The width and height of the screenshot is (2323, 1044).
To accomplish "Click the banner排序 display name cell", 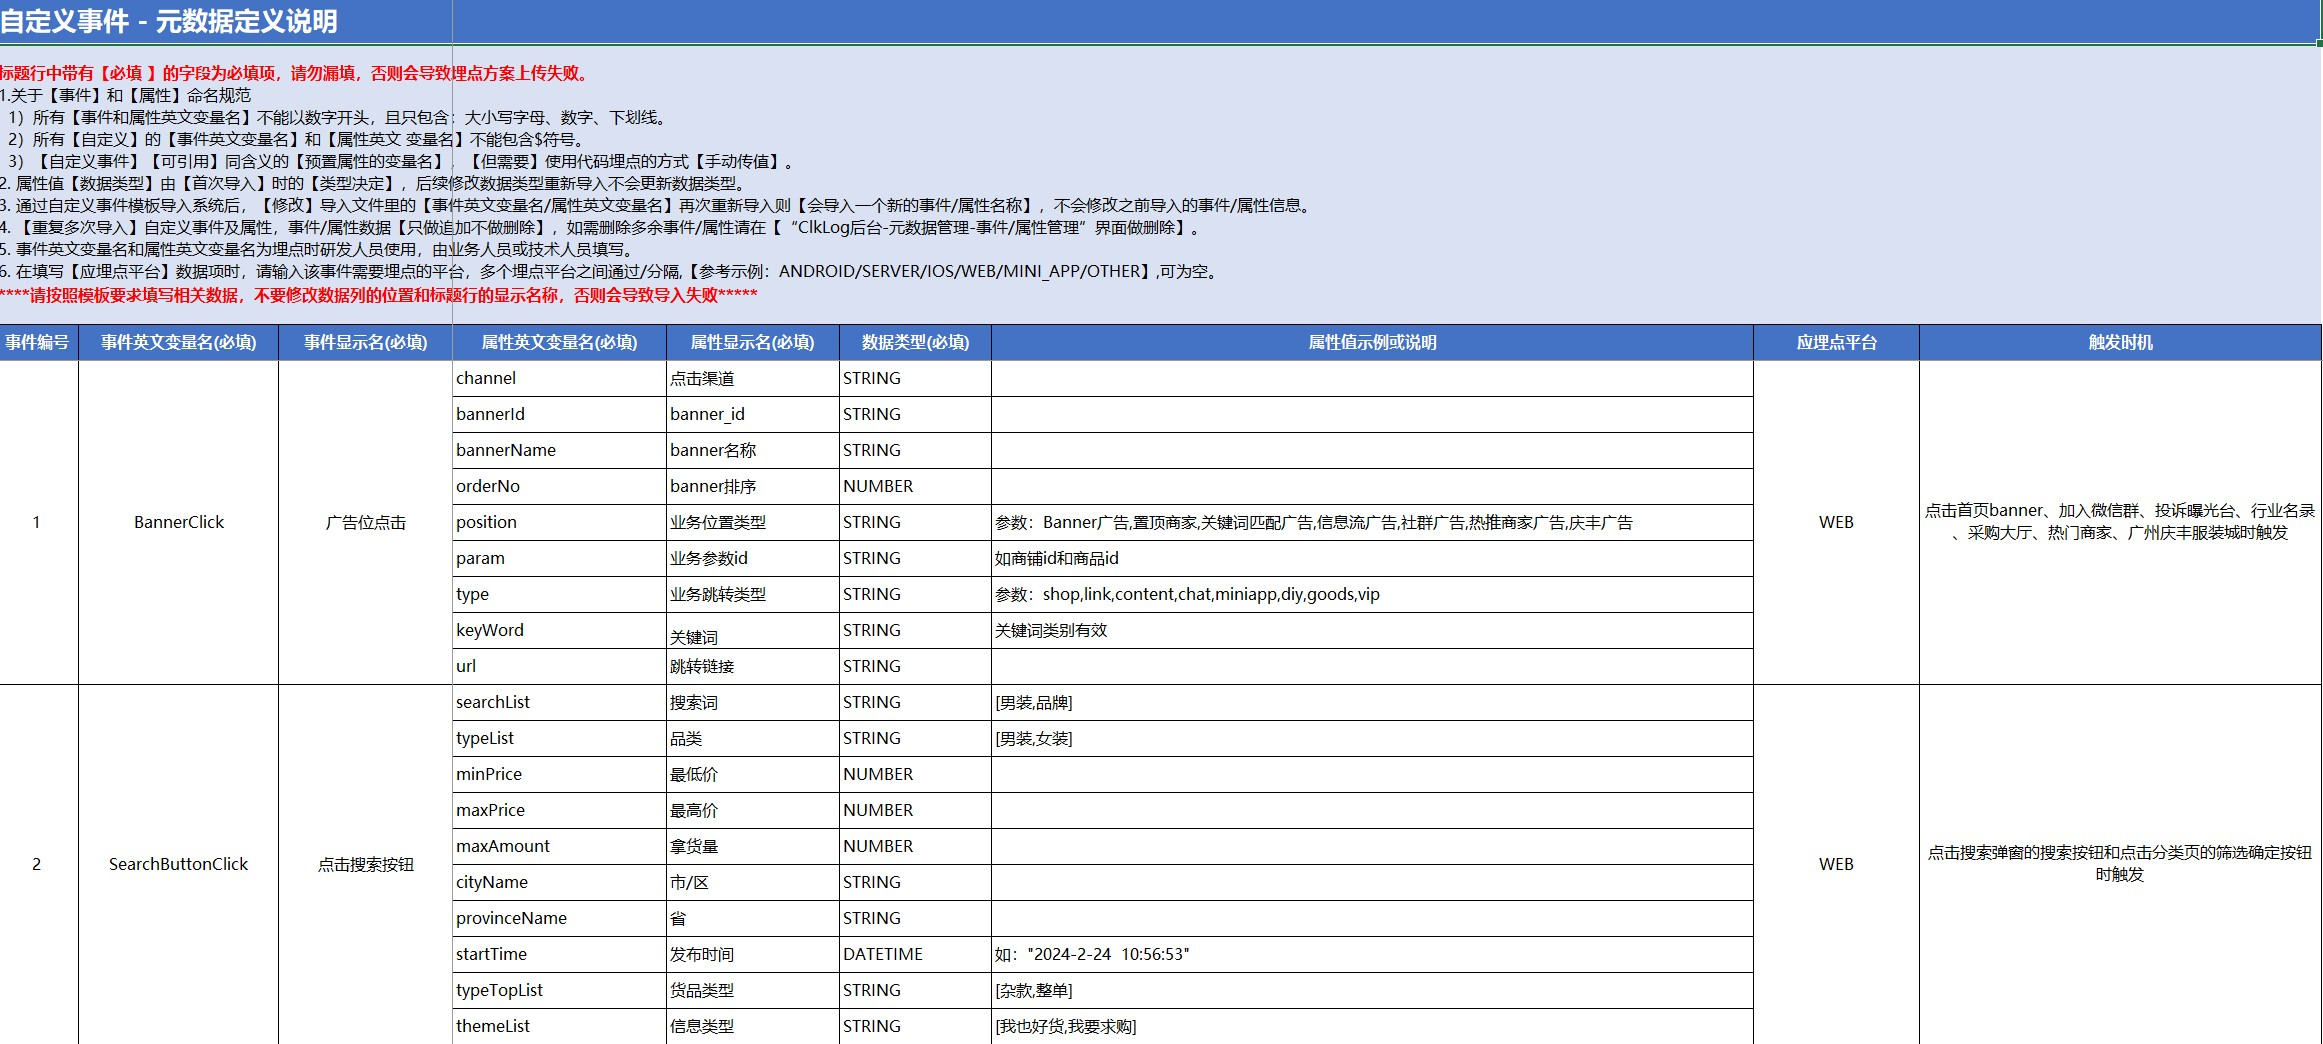I will (752, 486).
